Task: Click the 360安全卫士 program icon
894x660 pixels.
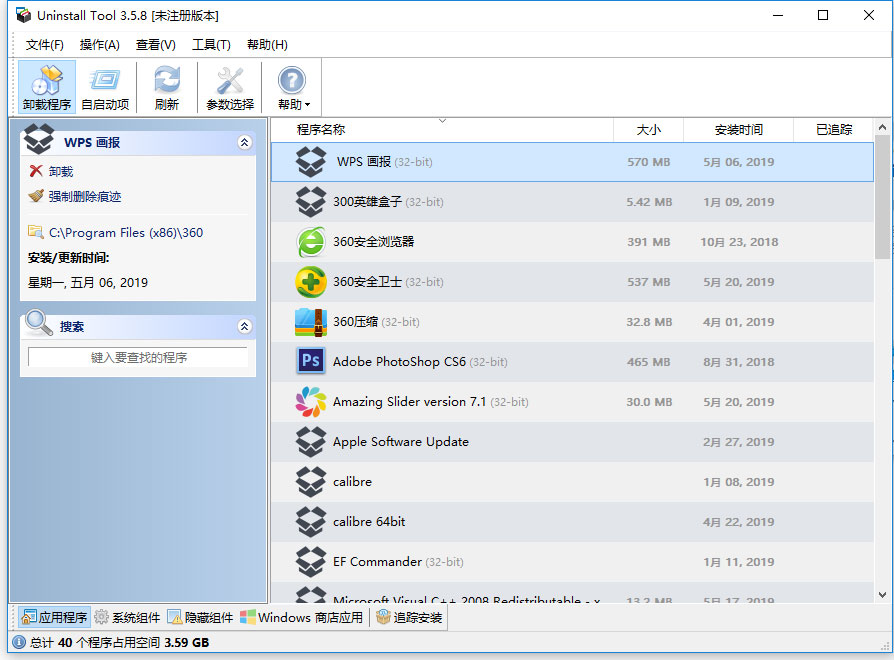Action: point(311,281)
